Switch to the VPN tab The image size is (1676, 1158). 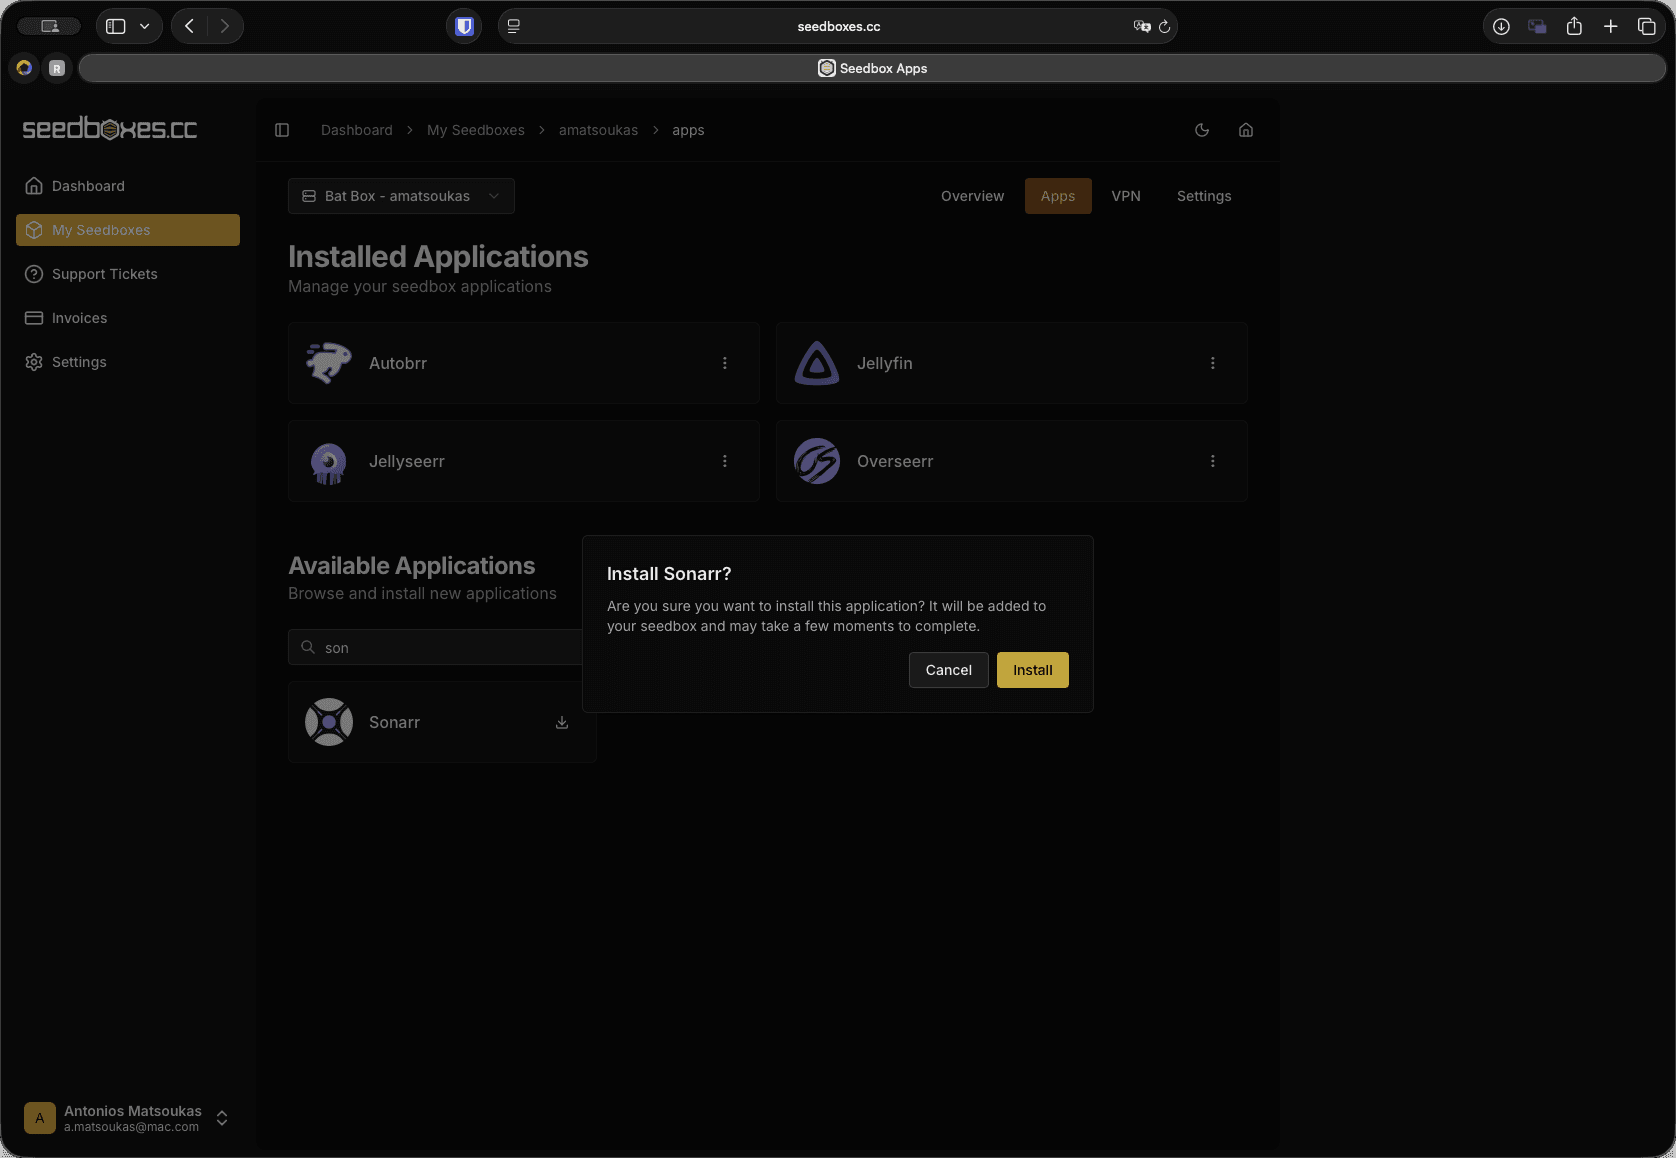tap(1126, 196)
